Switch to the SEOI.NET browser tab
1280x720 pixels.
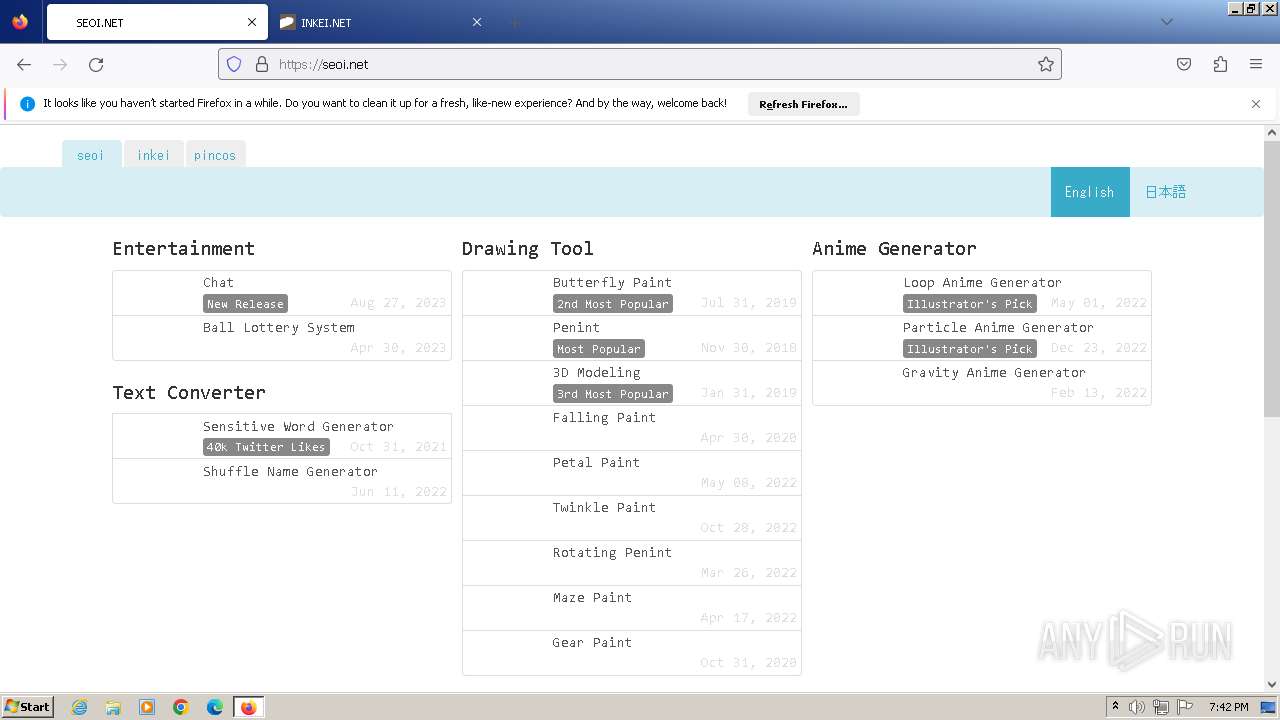point(156,22)
